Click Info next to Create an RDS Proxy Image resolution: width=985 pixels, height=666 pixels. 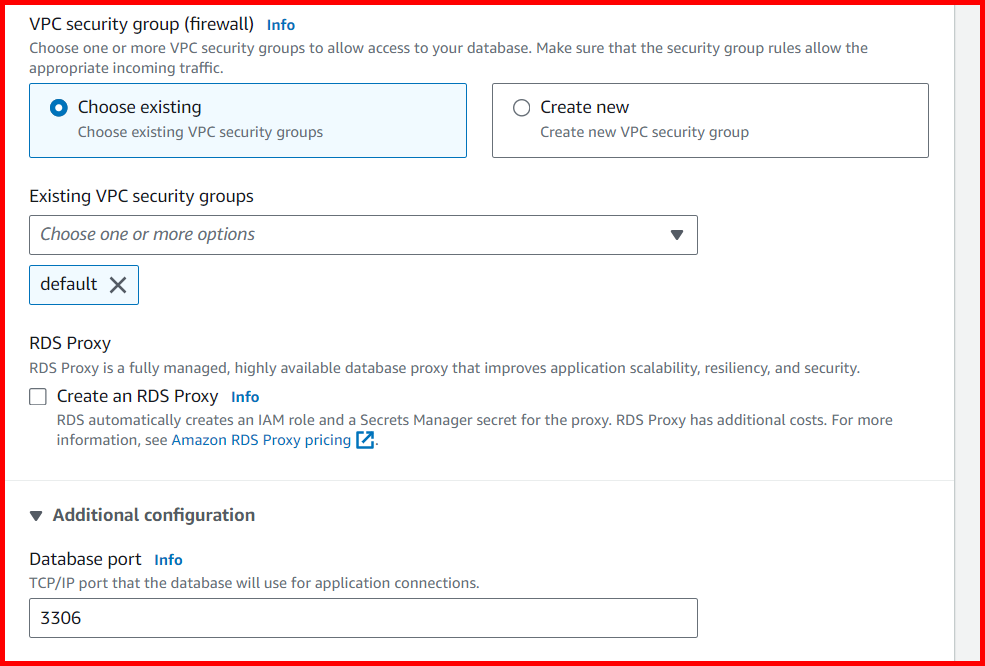coord(245,396)
